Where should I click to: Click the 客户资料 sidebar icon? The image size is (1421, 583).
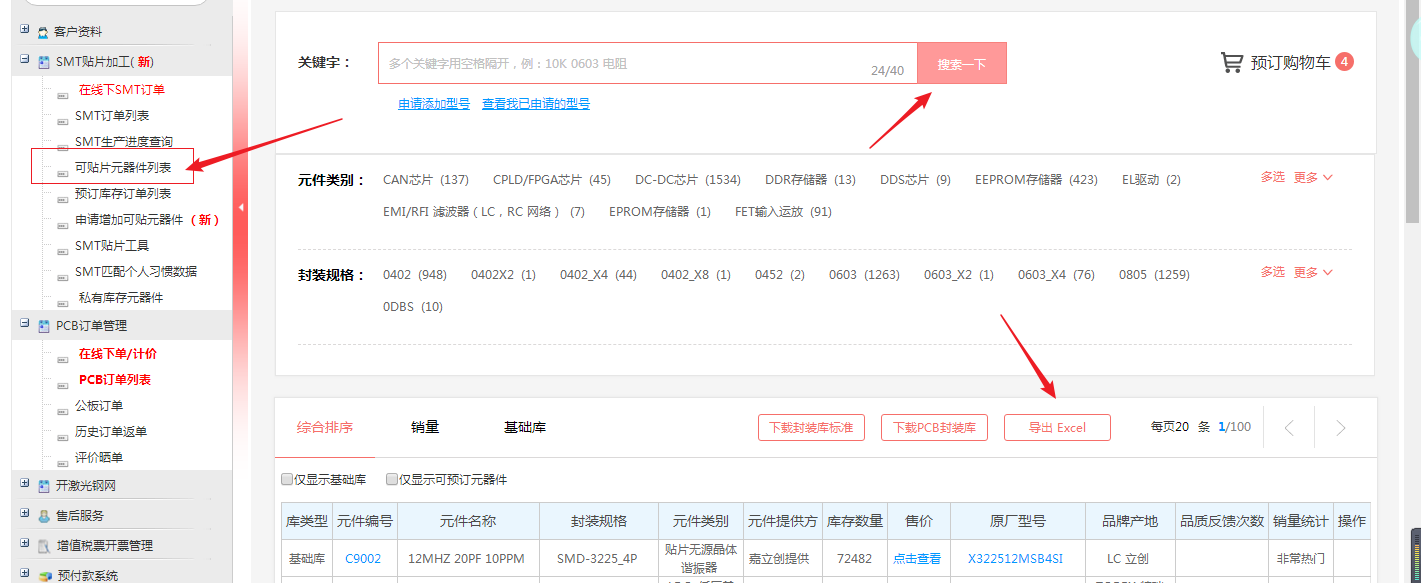click(x=44, y=32)
